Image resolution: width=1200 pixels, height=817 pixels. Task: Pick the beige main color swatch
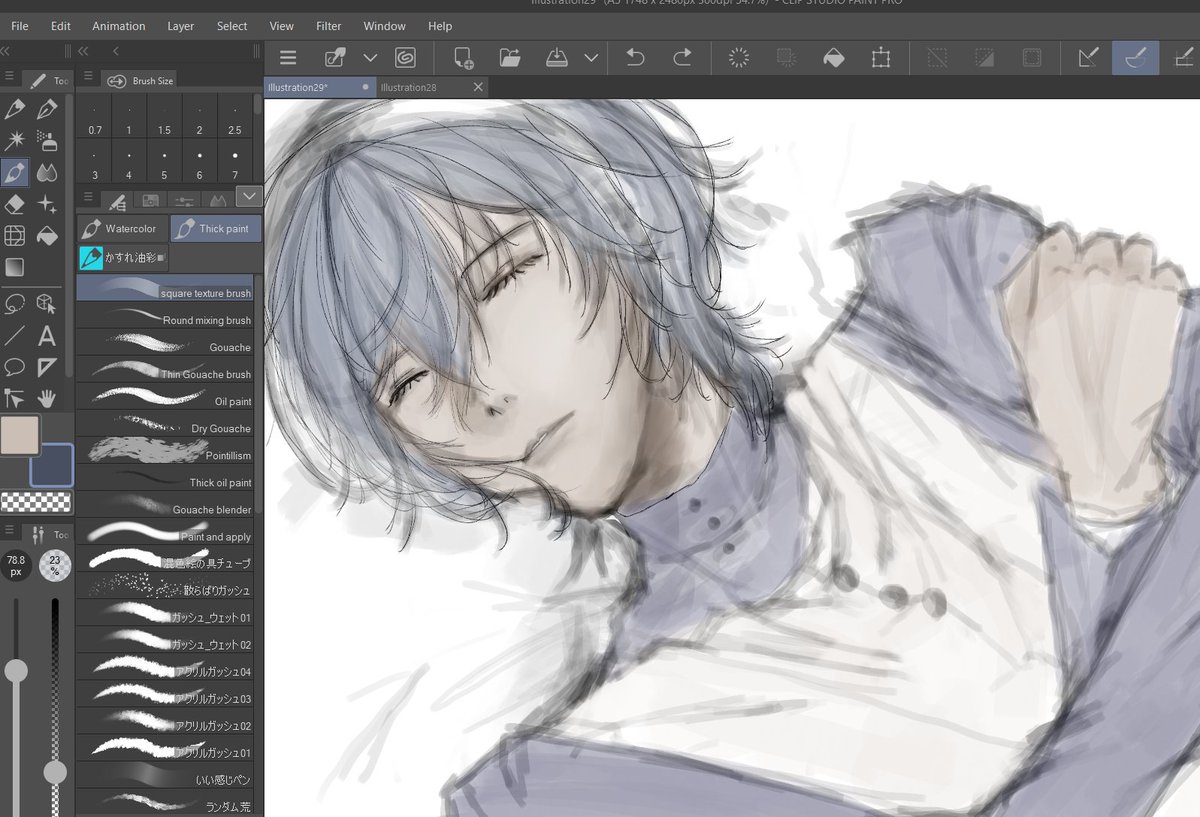pos(20,435)
